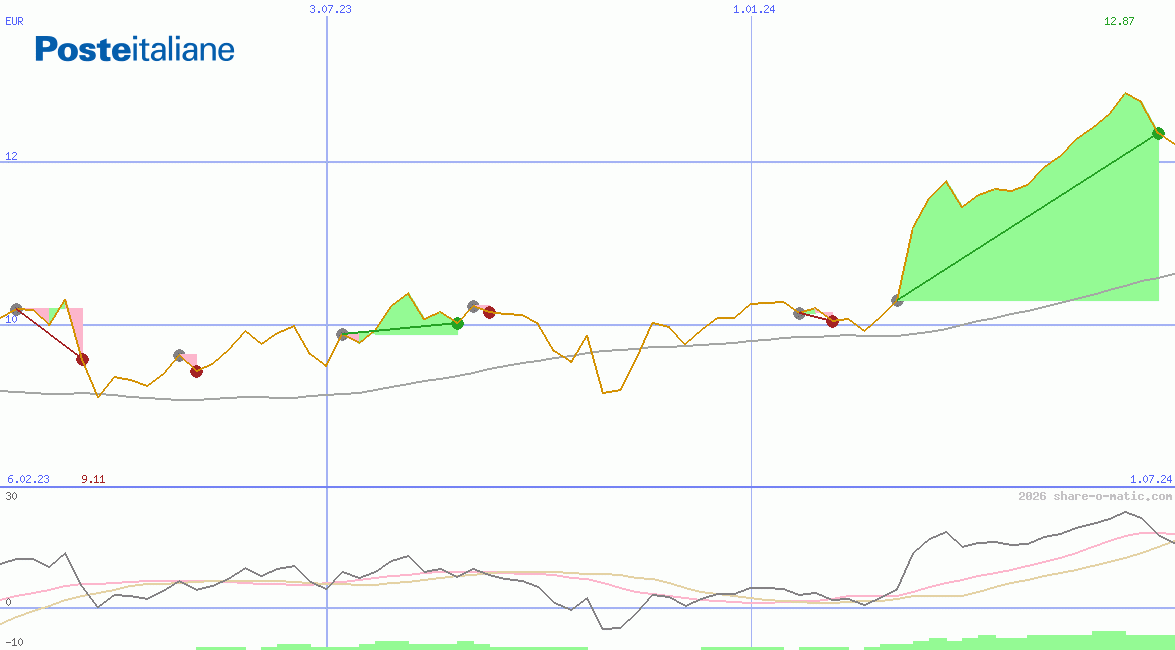
Task: Click the green sell marker ending the large rally
Action: click(x=1158, y=133)
